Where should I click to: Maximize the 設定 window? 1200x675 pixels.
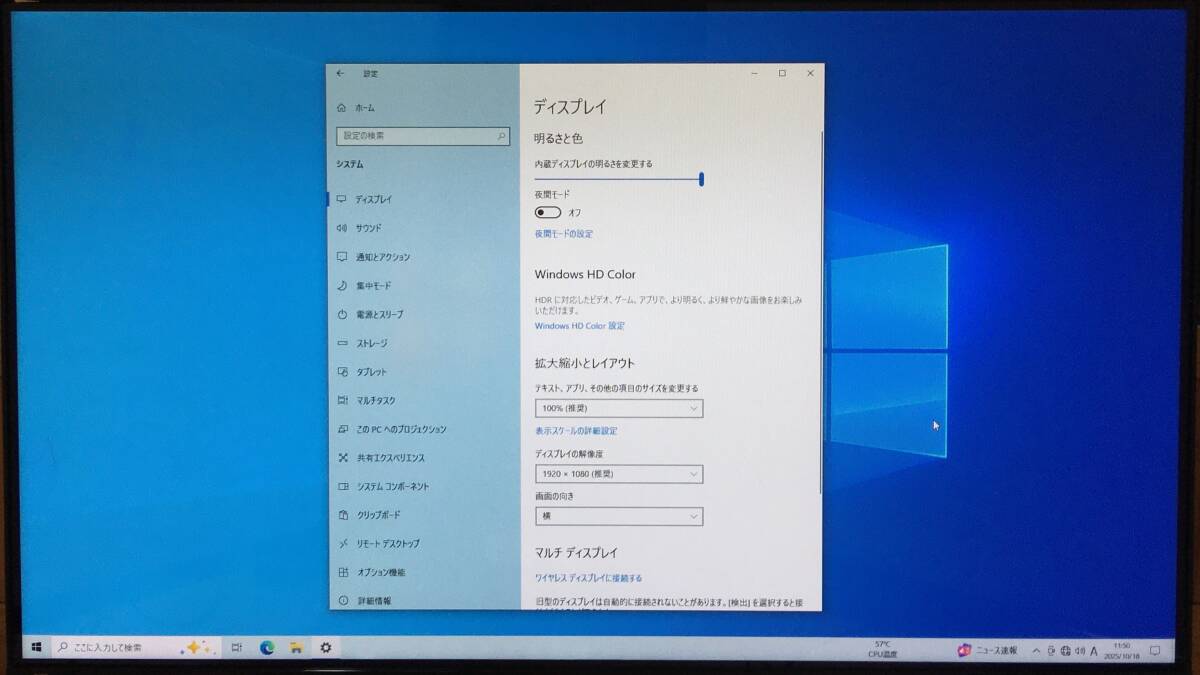[x=782, y=73]
